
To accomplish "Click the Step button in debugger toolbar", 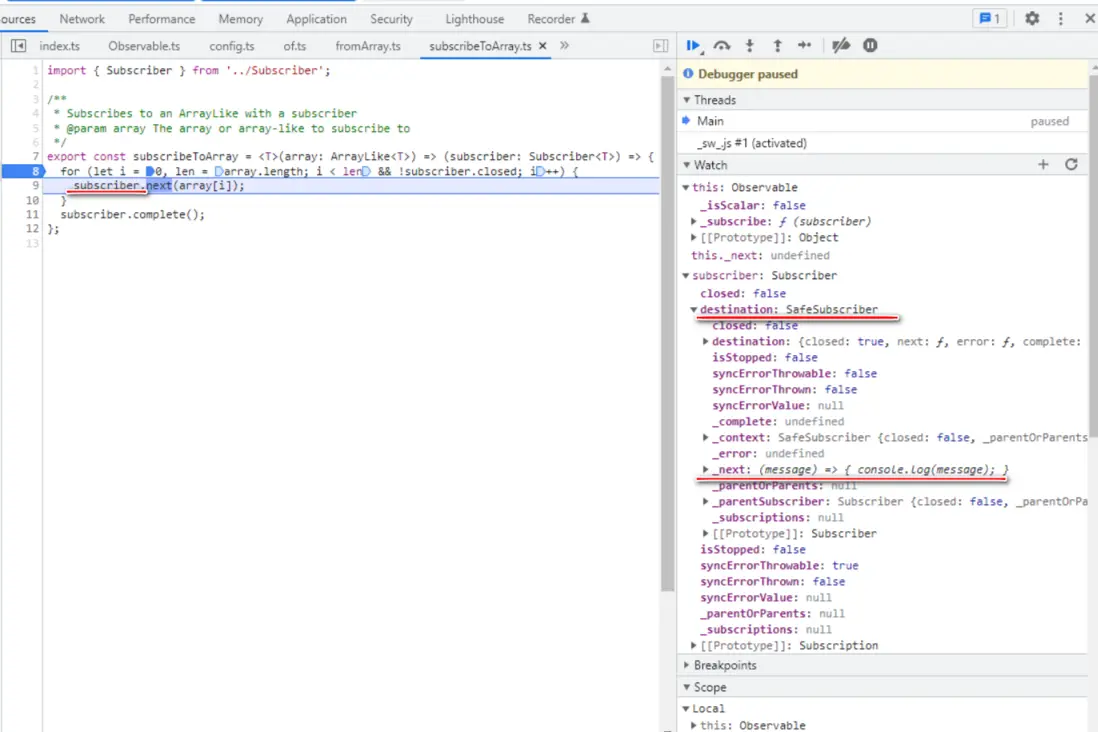I will pos(804,46).
